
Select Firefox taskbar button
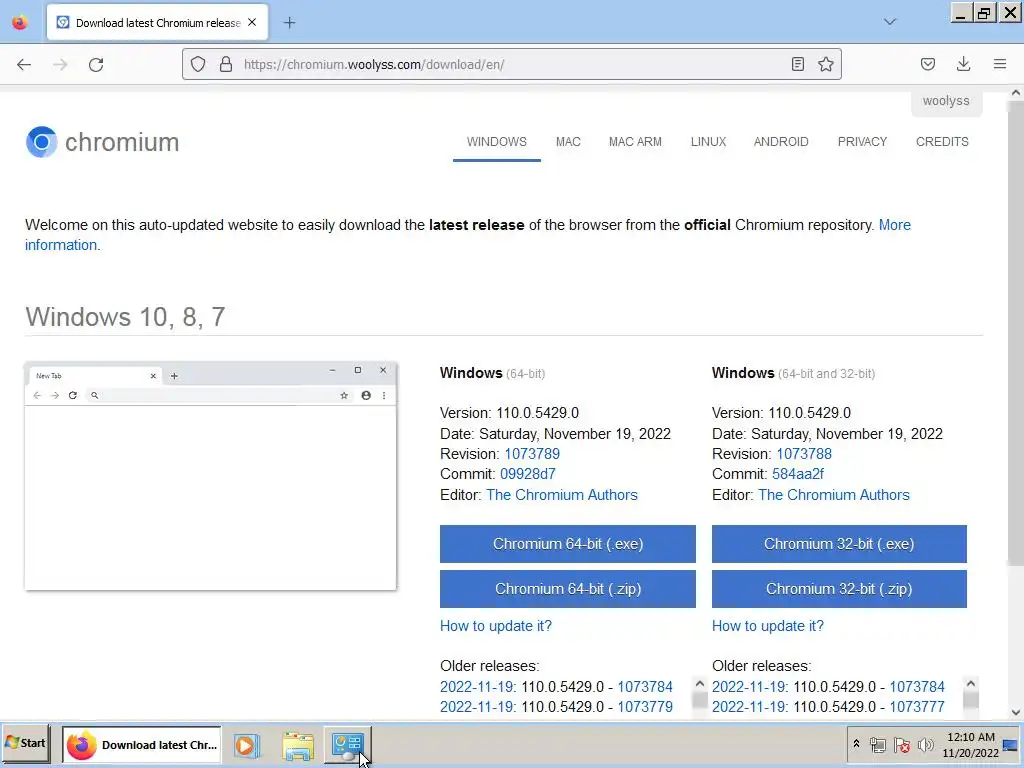coord(142,744)
